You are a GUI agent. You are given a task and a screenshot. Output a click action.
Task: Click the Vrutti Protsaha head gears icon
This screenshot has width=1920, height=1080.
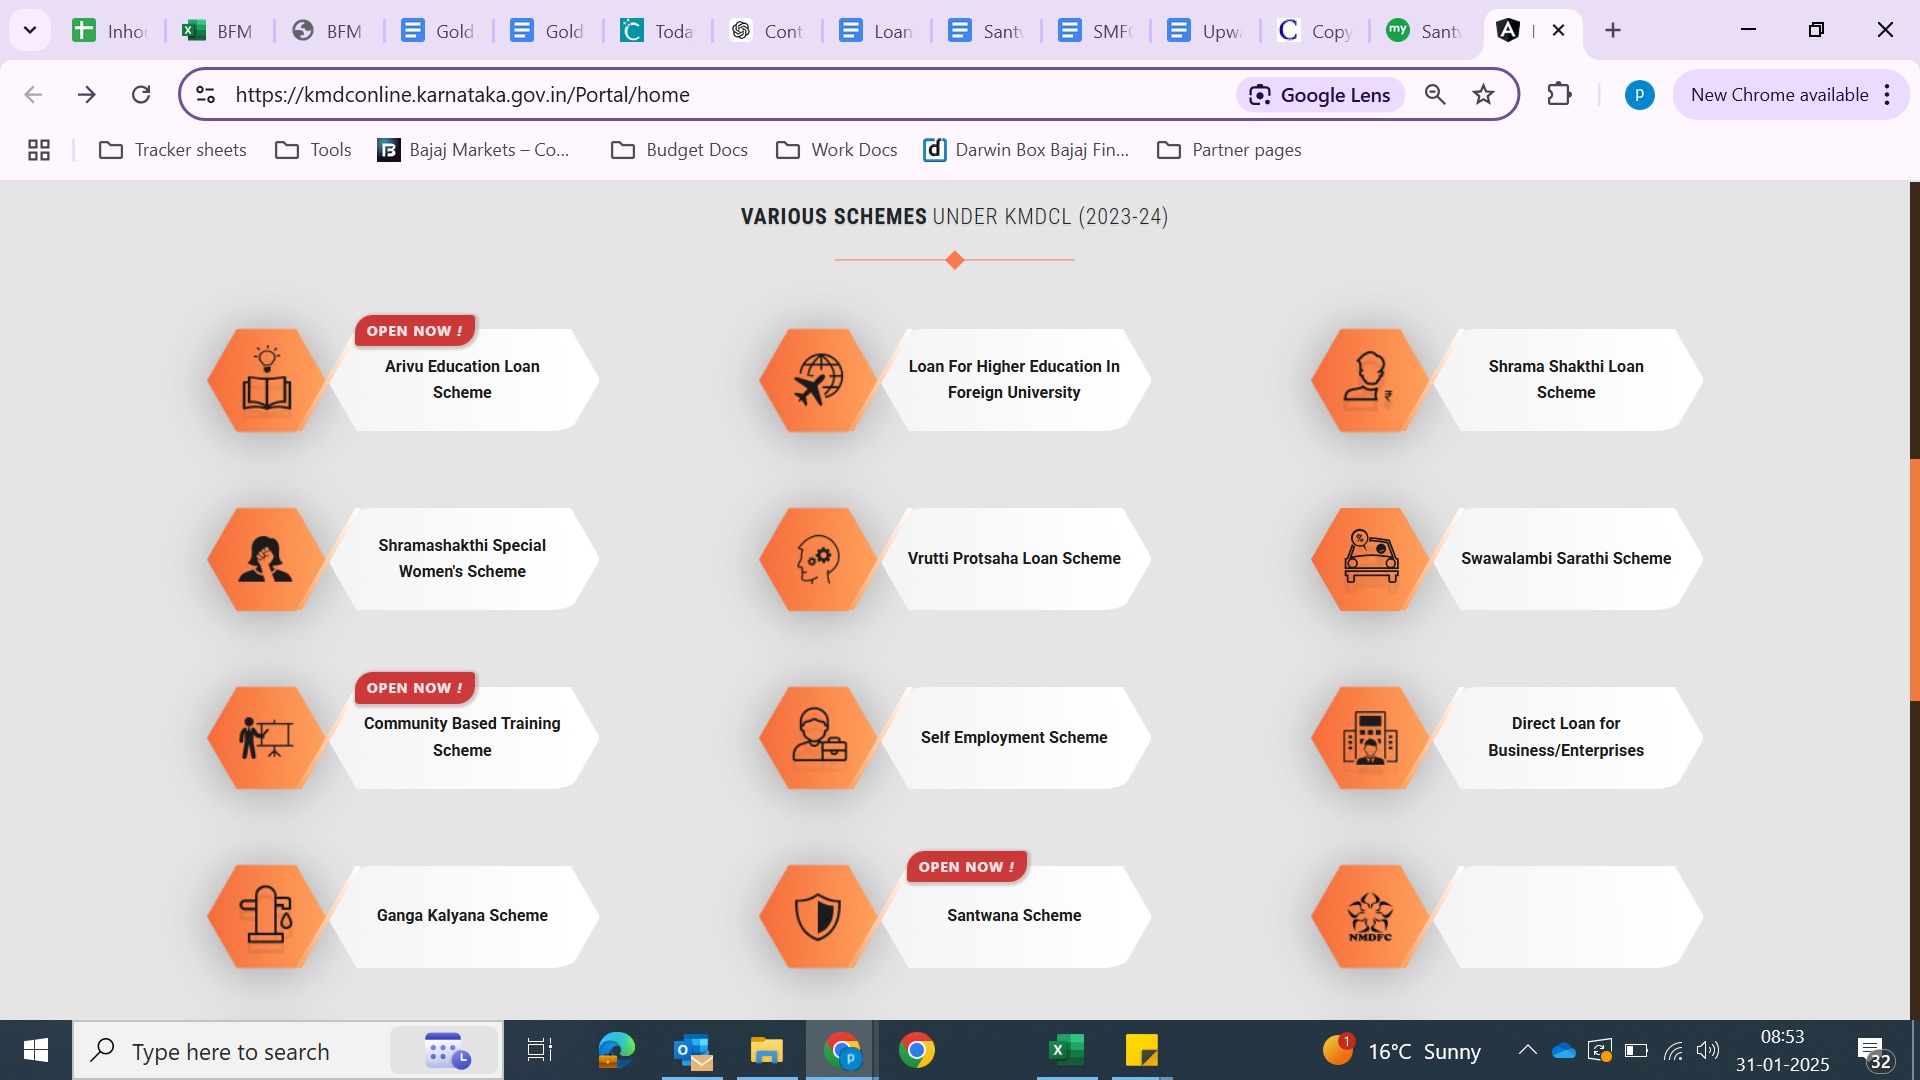(x=818, y=559)
